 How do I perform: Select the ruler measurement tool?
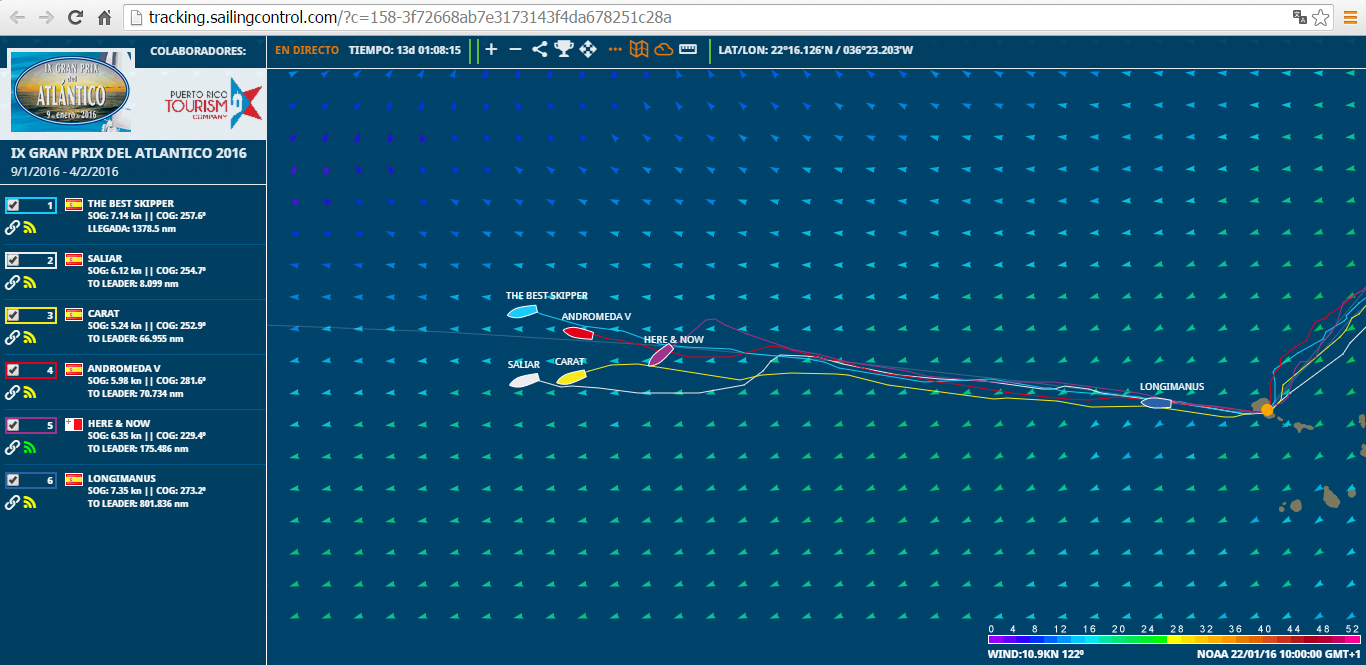pyautogui.click(x=688, y=49)
